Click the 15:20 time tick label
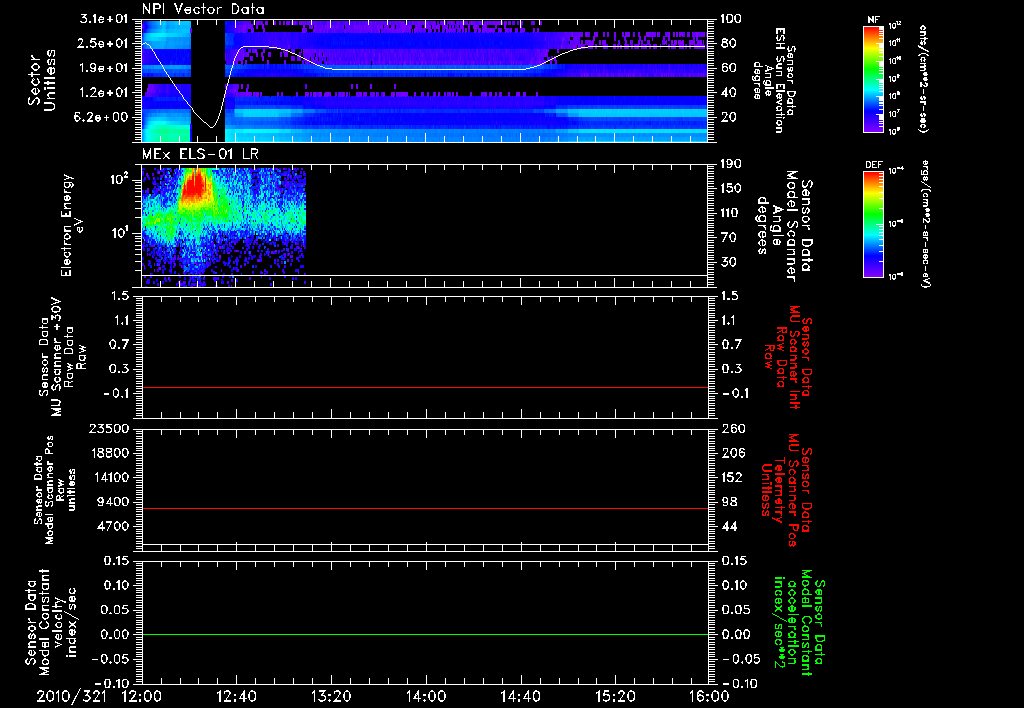 click(x=615, y=696)
